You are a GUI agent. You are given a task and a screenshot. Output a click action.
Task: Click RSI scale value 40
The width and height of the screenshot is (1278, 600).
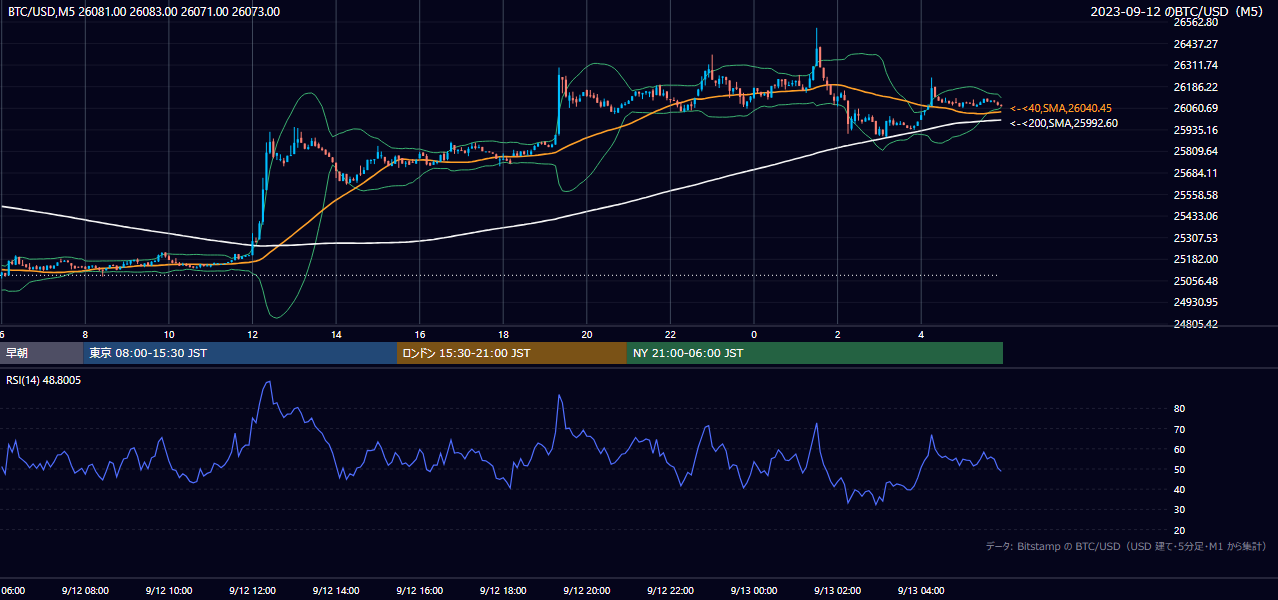1180,490
